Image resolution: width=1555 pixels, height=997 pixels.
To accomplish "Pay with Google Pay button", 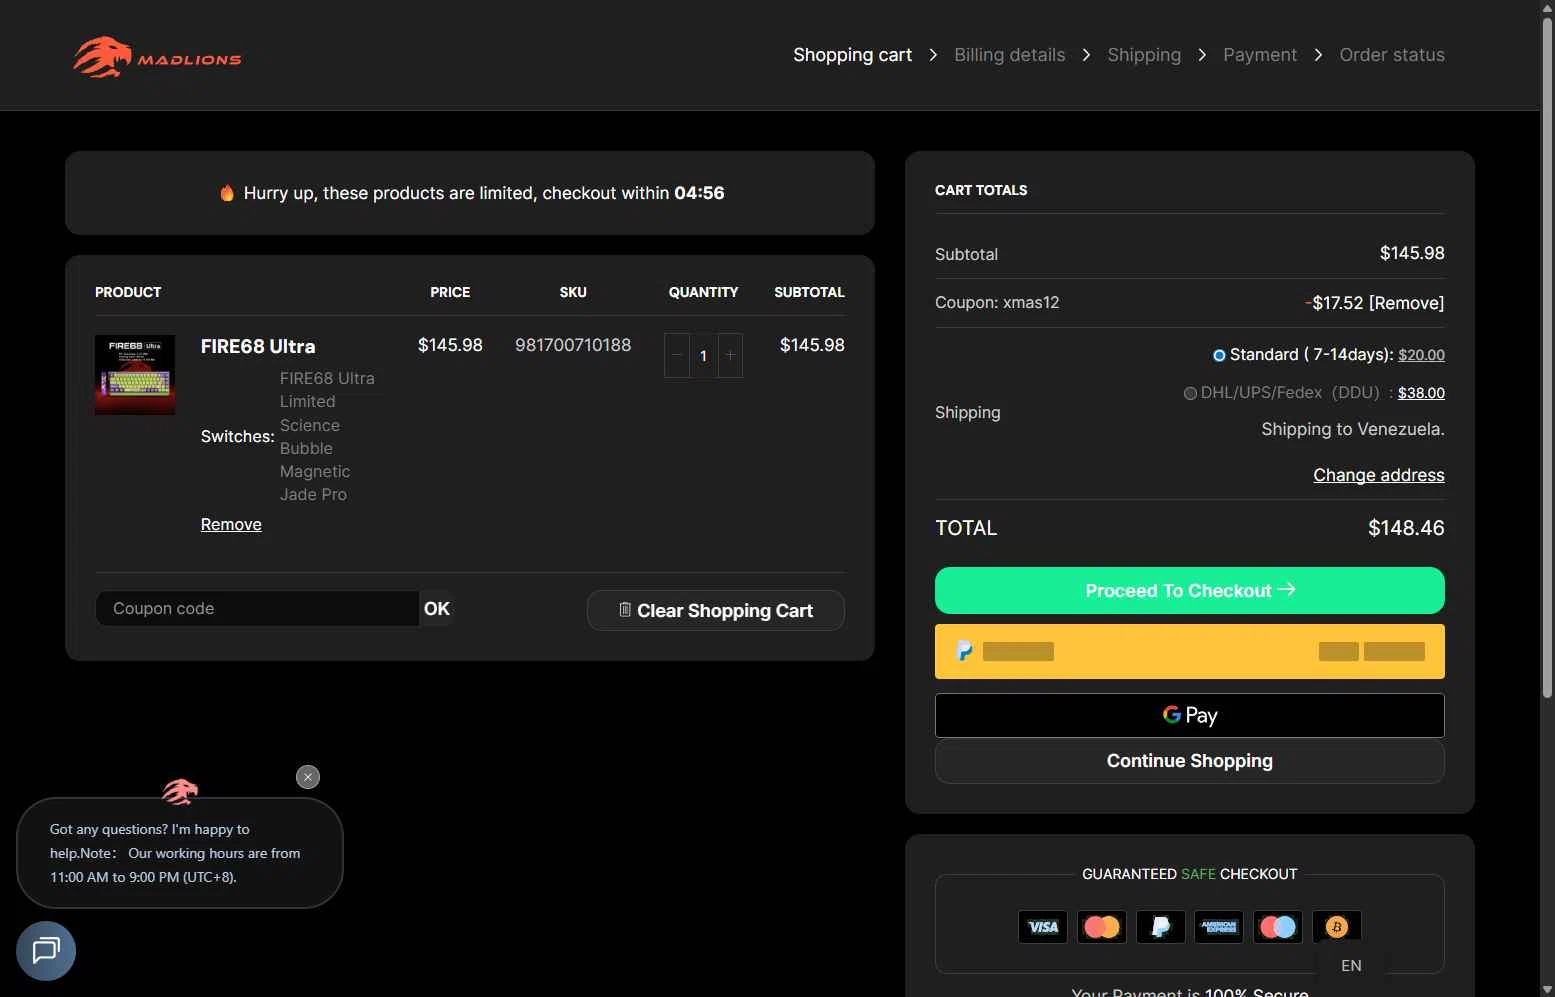I will tap(1190, 715).
